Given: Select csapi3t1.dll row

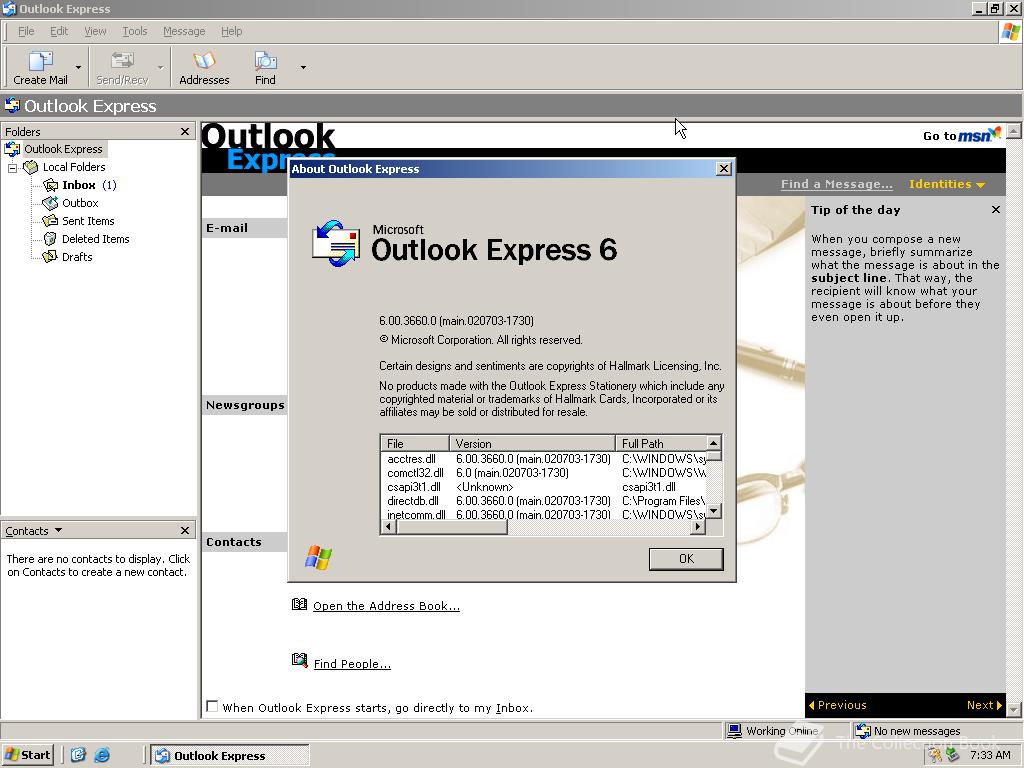Looking at the screenshot, I should pos(543,487).
